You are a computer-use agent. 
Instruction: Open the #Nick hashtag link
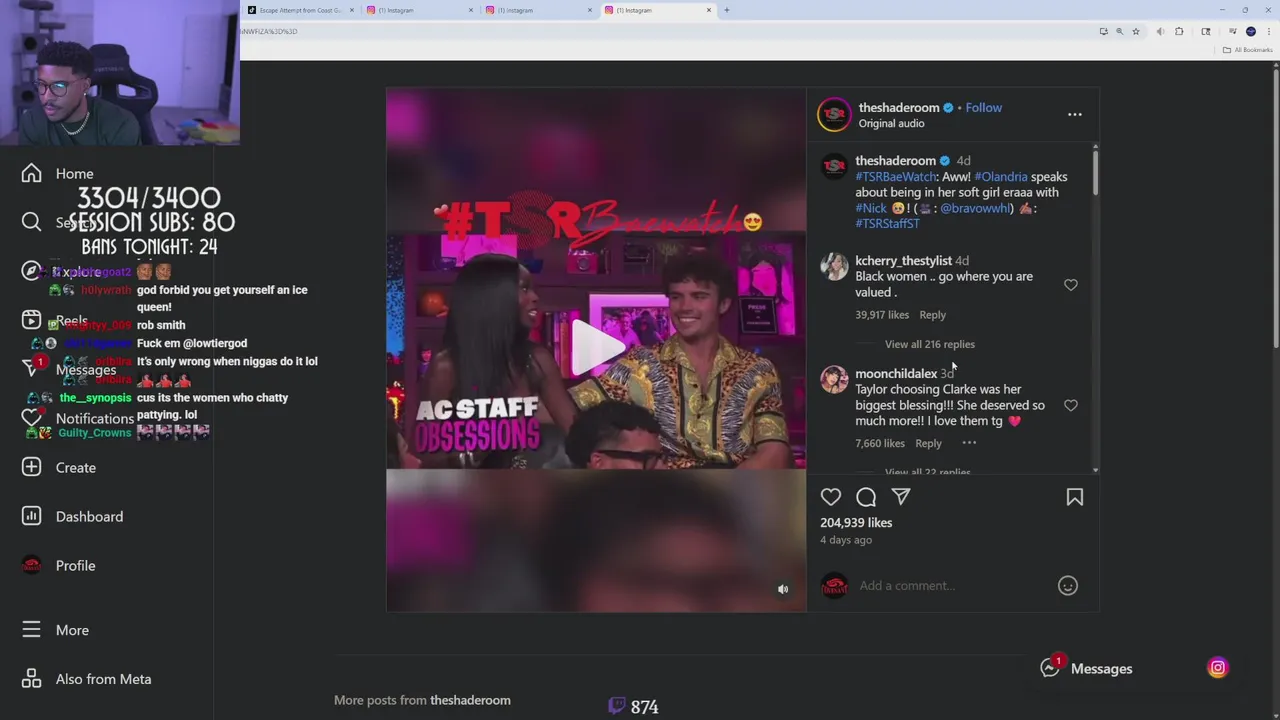[871, 209]
